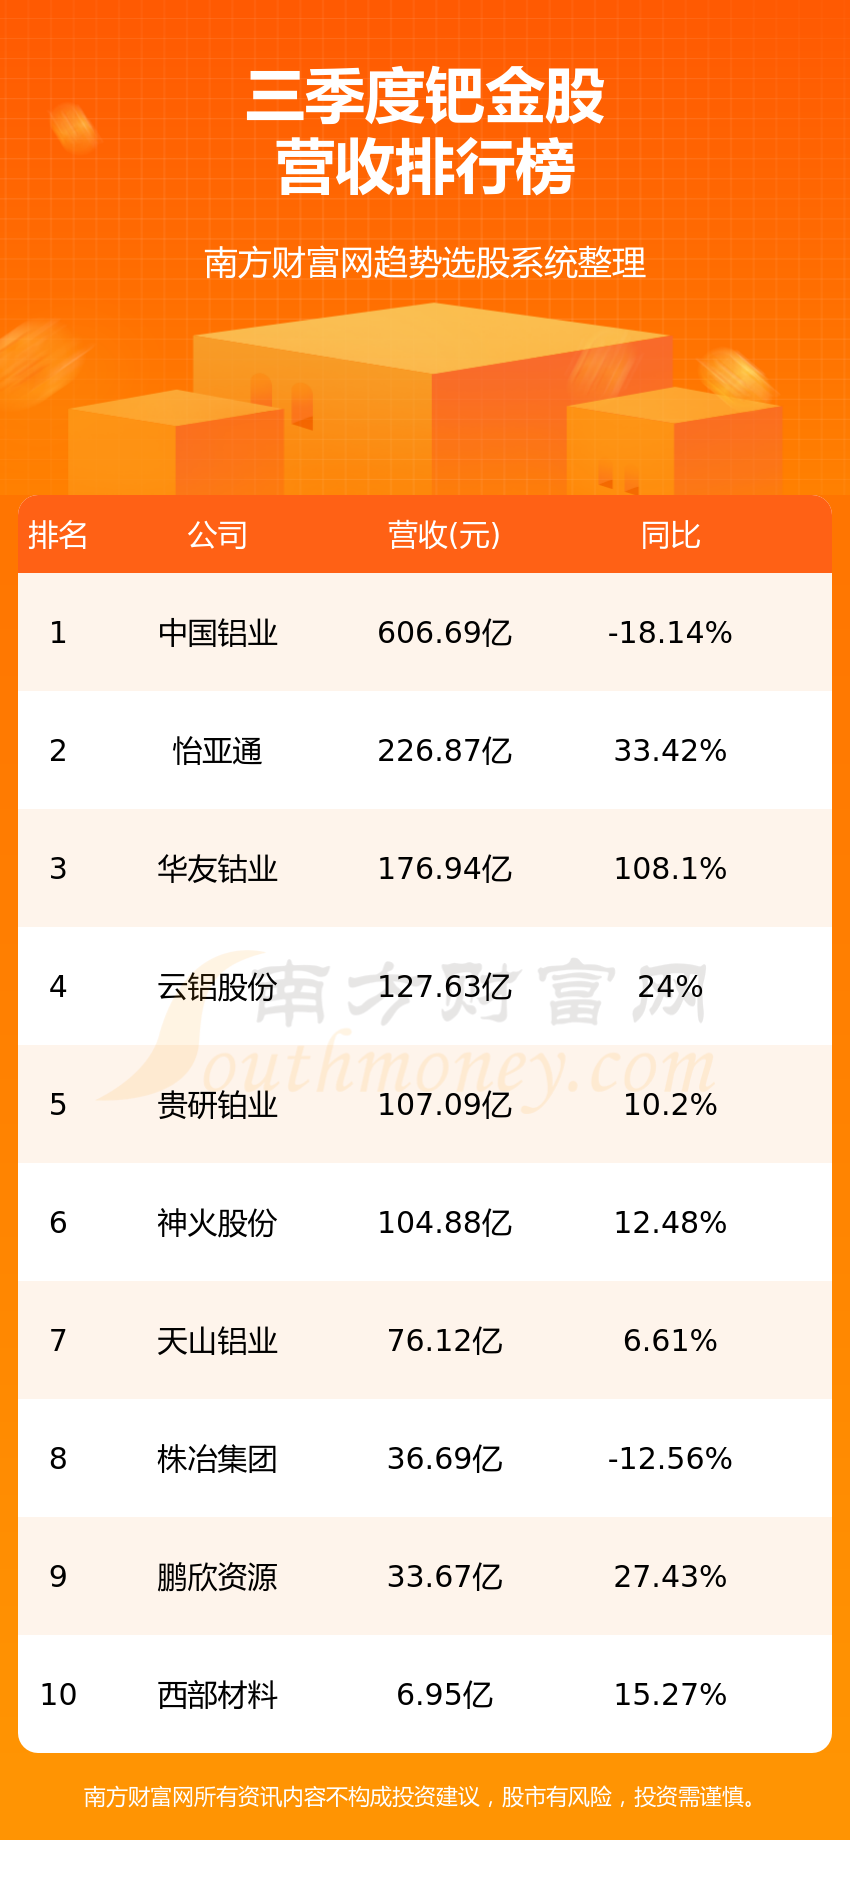
Task: Click growth value 108.1%
Action: point(670,869)
